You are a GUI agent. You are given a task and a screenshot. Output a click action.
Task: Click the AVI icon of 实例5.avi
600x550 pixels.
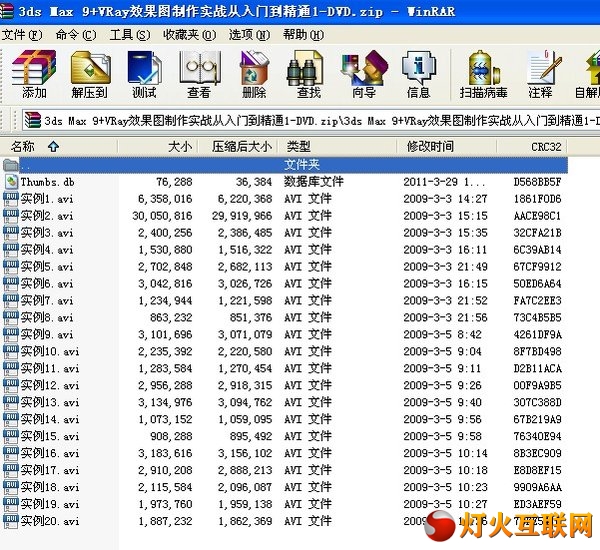pyautogui.click(x=11, y=266)
